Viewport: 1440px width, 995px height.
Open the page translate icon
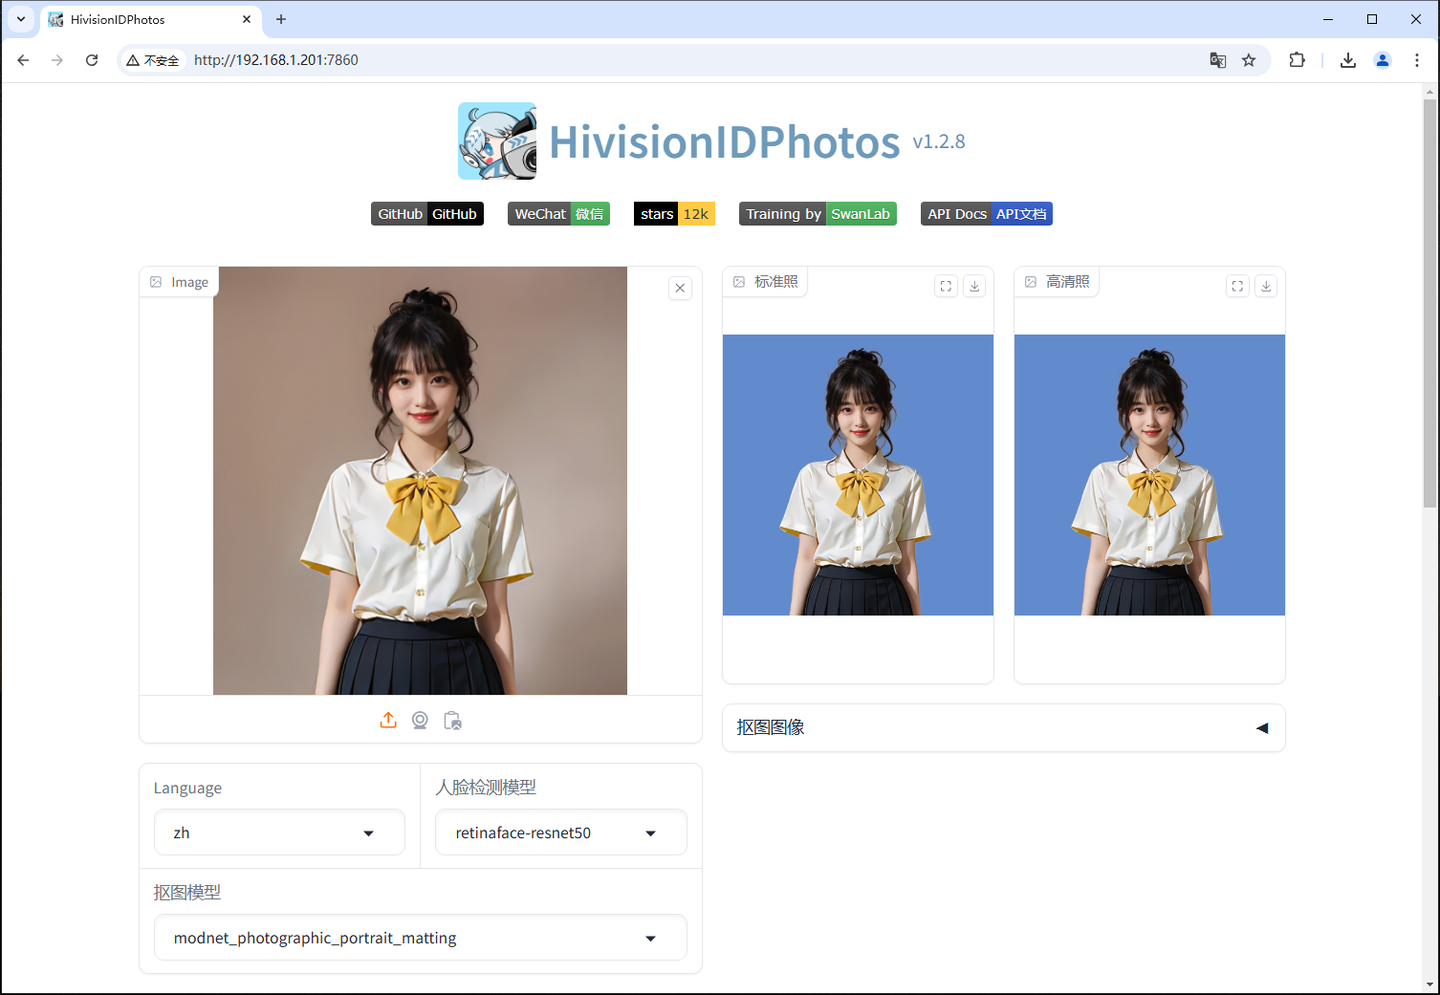(x=1218, y=60)
